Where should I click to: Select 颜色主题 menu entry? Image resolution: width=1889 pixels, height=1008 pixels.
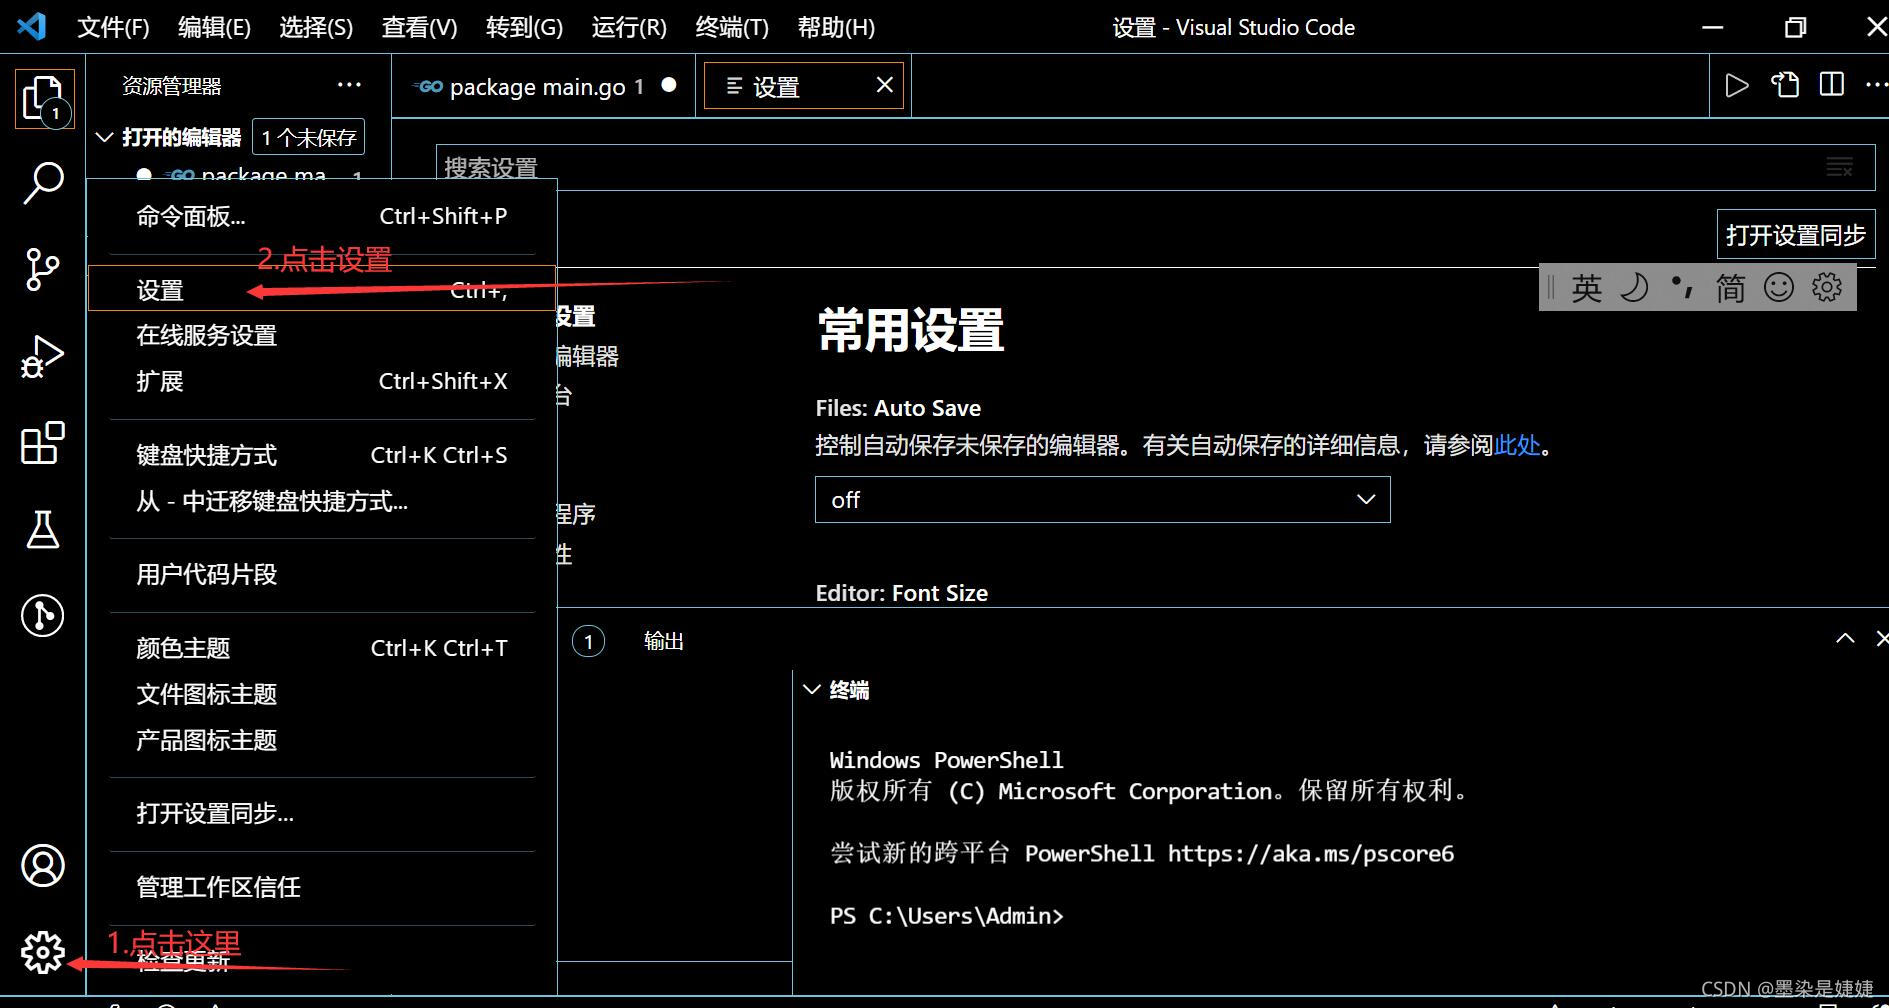coord(322,648)
